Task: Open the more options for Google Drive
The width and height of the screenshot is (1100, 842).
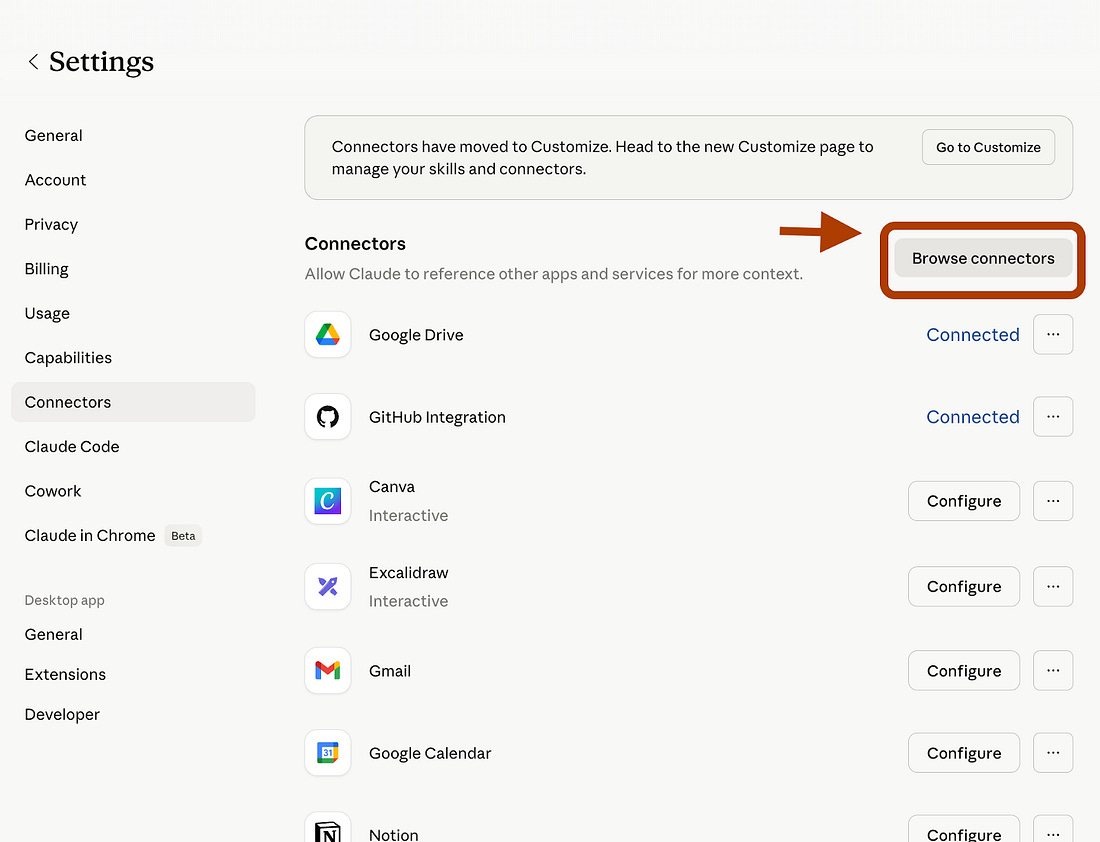Action: 1053,335
